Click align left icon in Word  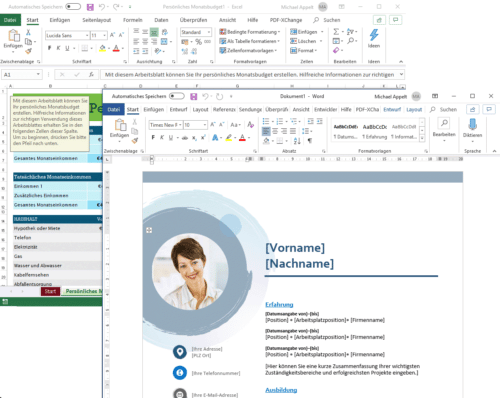(x=266, y=131)
